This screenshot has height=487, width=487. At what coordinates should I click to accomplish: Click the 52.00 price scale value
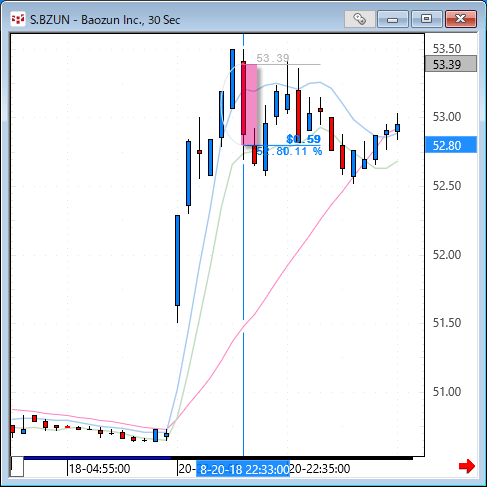447,255
